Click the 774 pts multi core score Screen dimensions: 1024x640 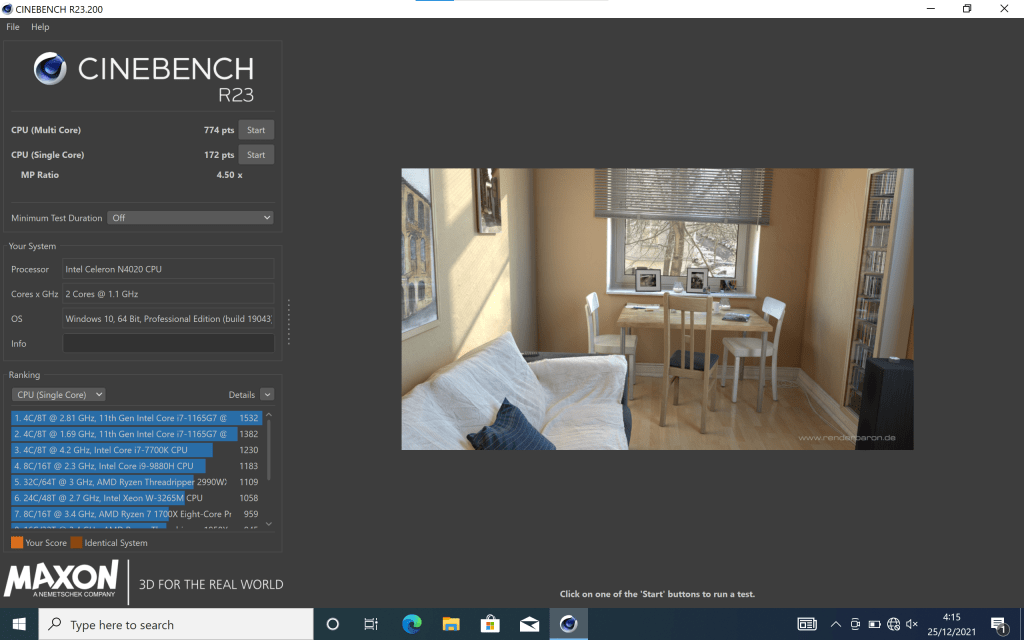(x=219, y=130)
